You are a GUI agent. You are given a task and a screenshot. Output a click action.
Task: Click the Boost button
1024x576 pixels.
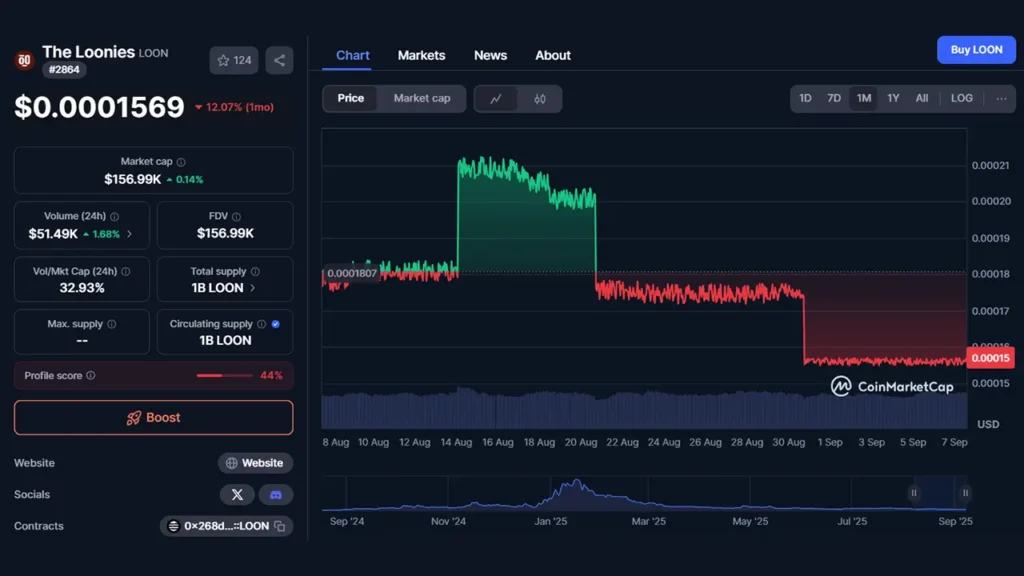(x=153, y=417)
